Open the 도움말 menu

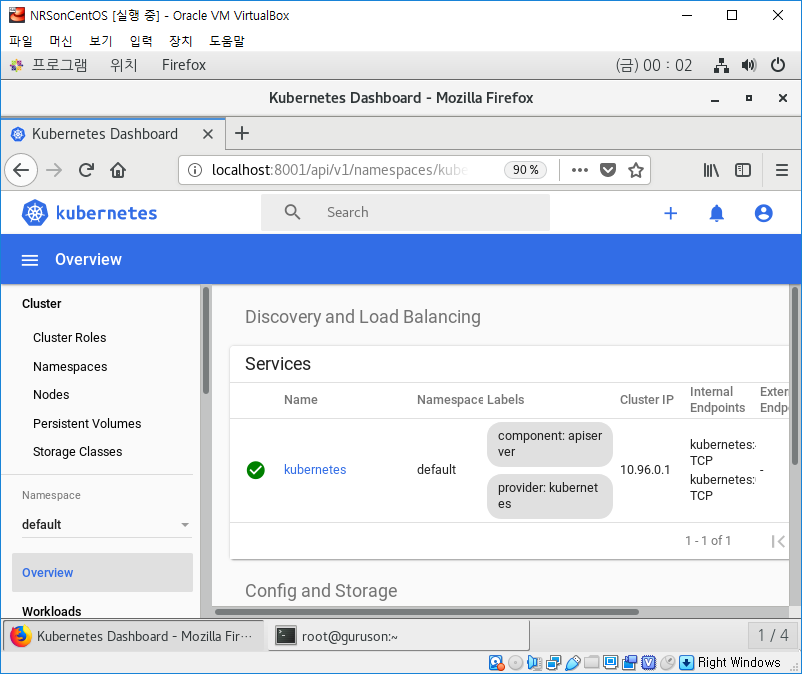(x=227, y=41)
